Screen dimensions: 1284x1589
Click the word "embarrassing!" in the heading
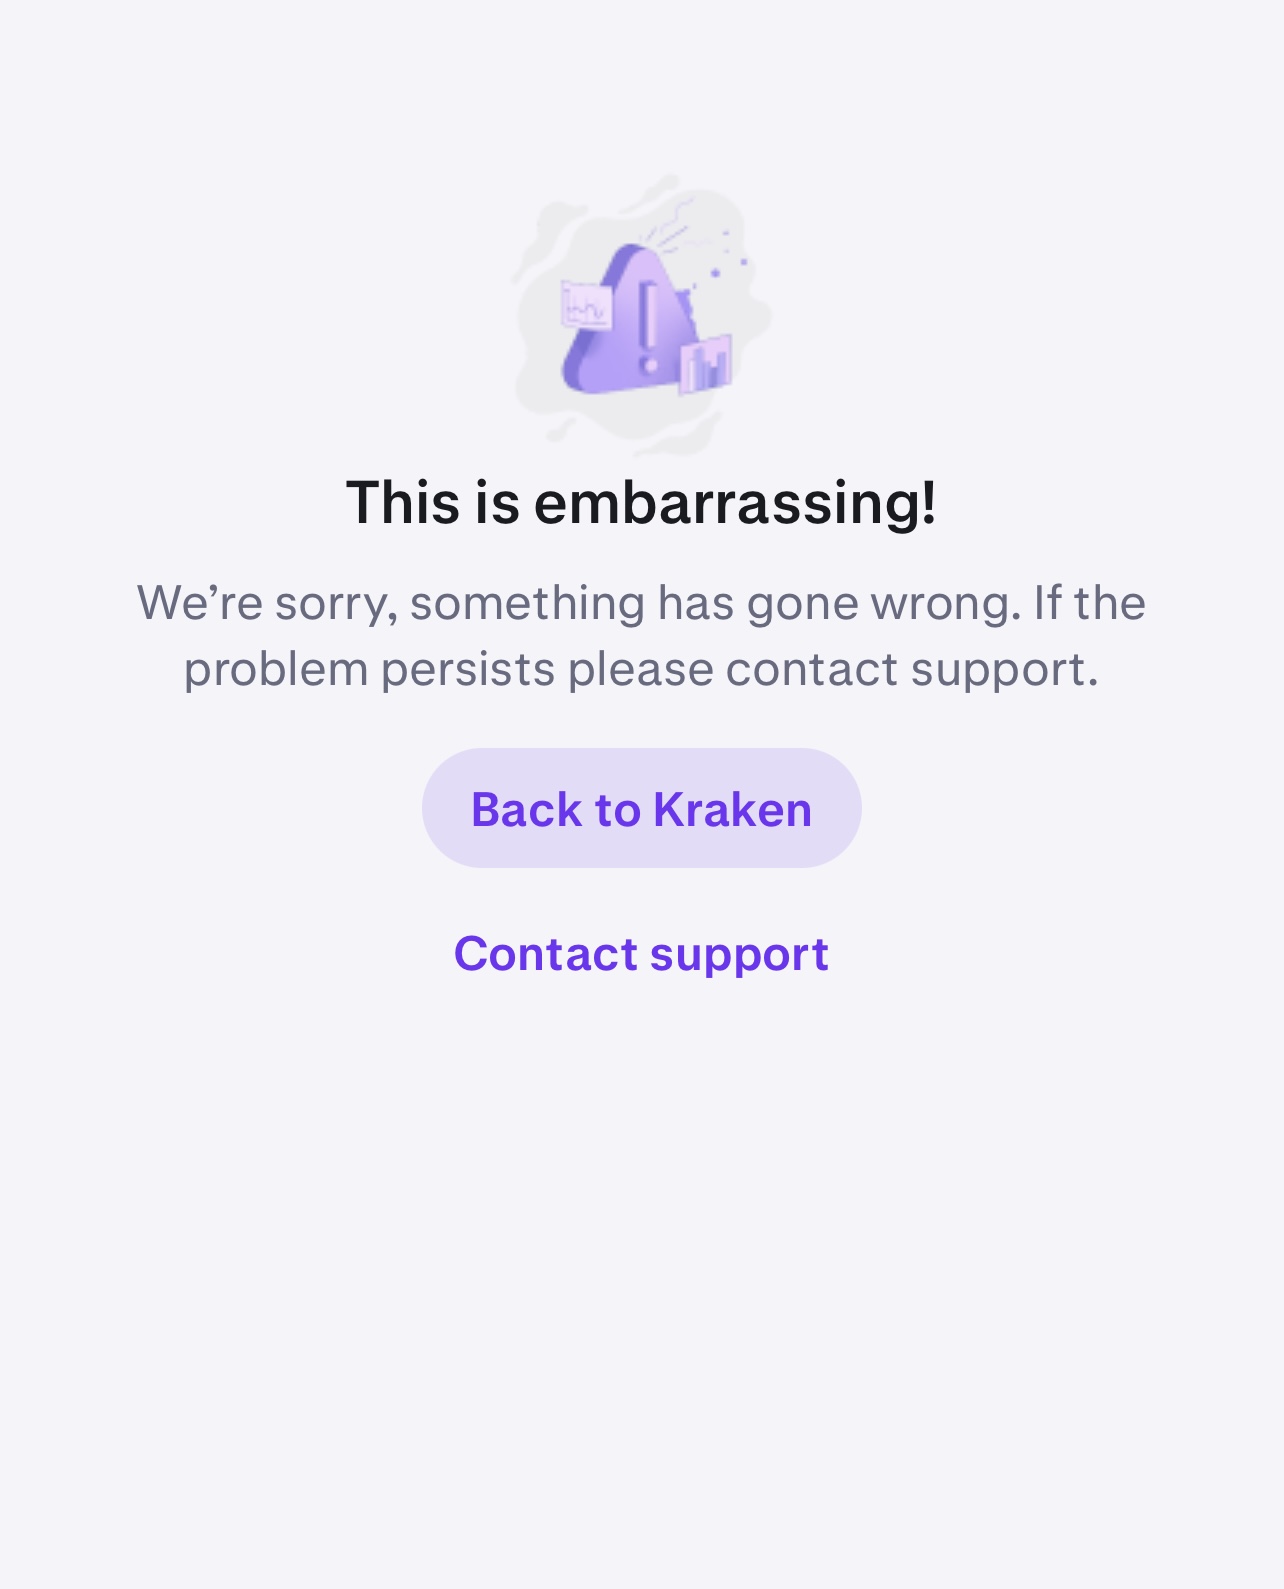(x=735, y=502)
